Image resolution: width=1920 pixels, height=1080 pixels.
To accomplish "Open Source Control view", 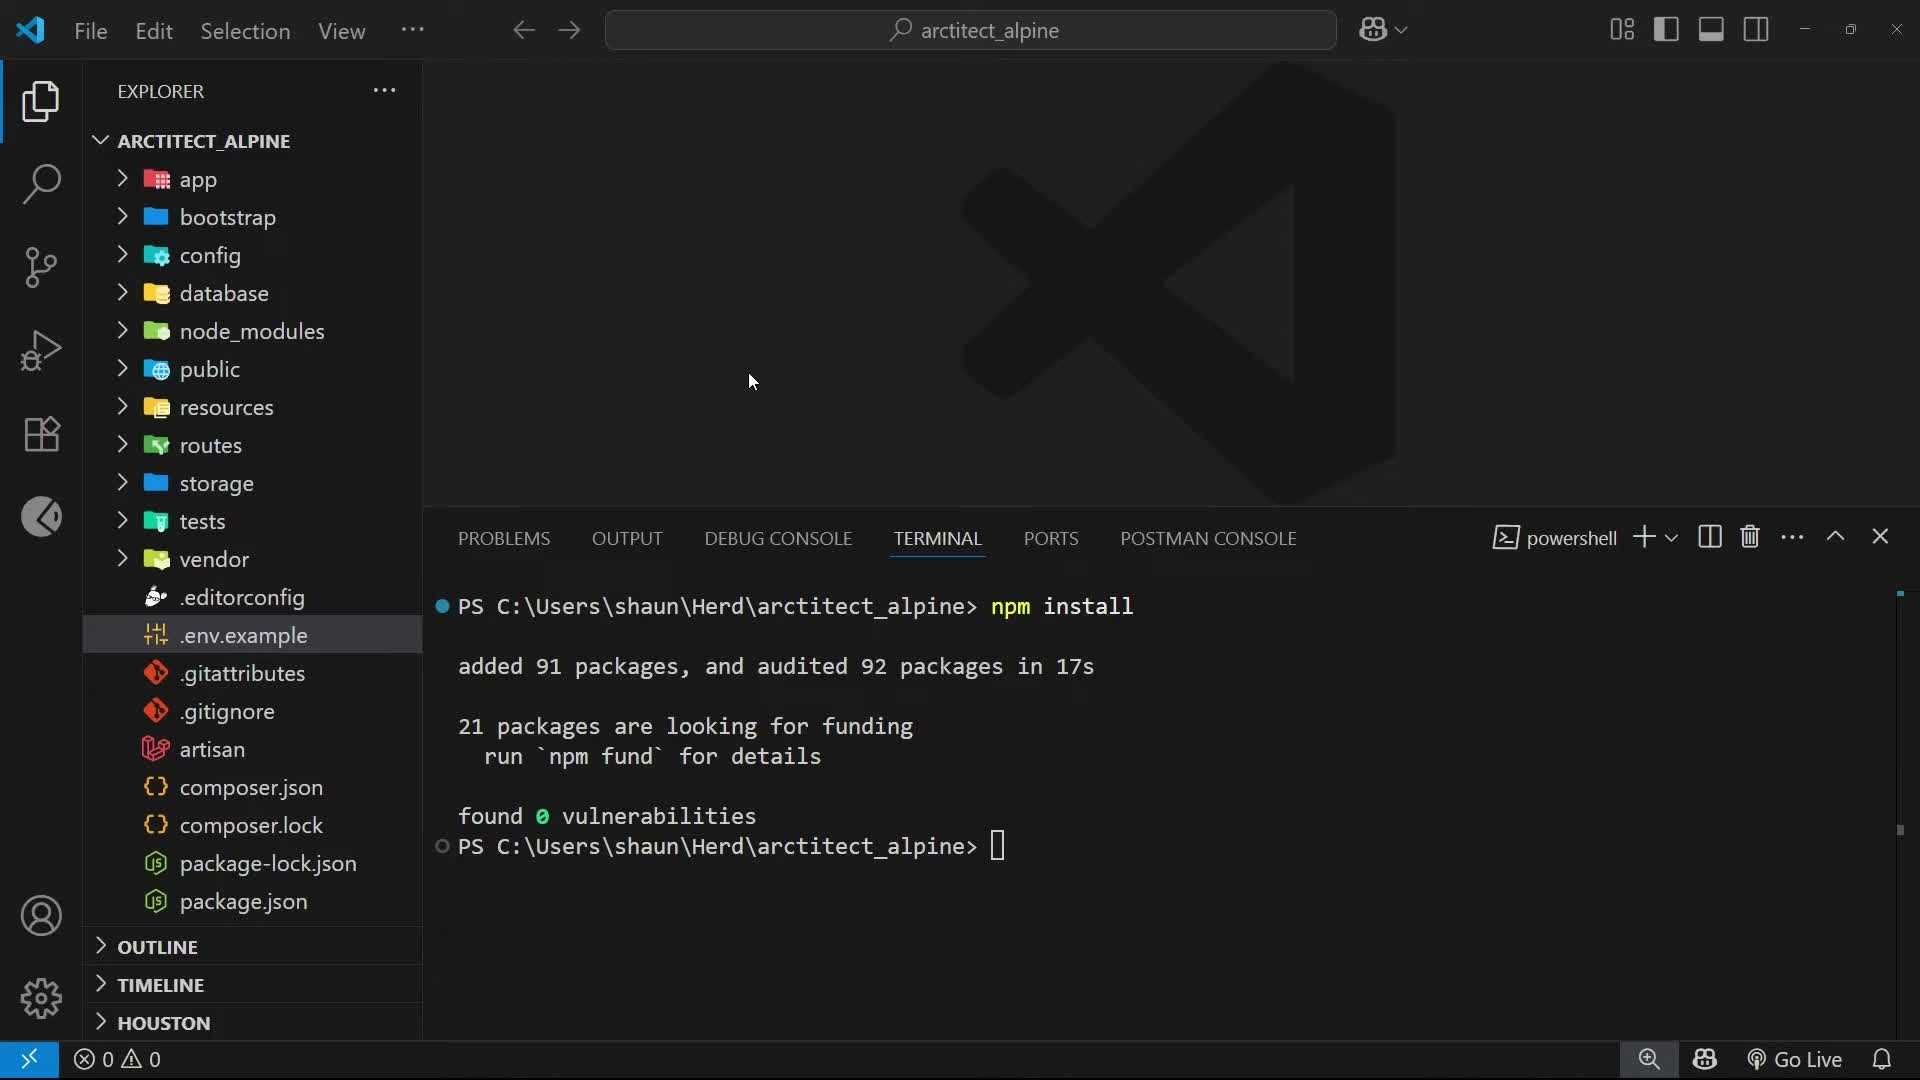I will point(41,267).
